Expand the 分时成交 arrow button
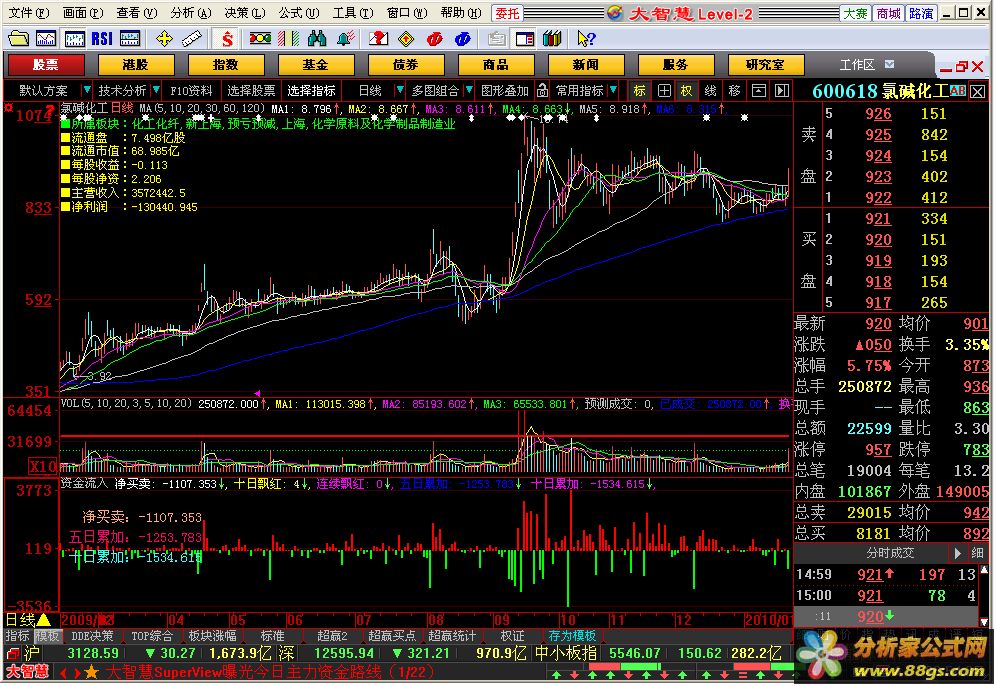996x686 pixels. [x=957, y=553]
